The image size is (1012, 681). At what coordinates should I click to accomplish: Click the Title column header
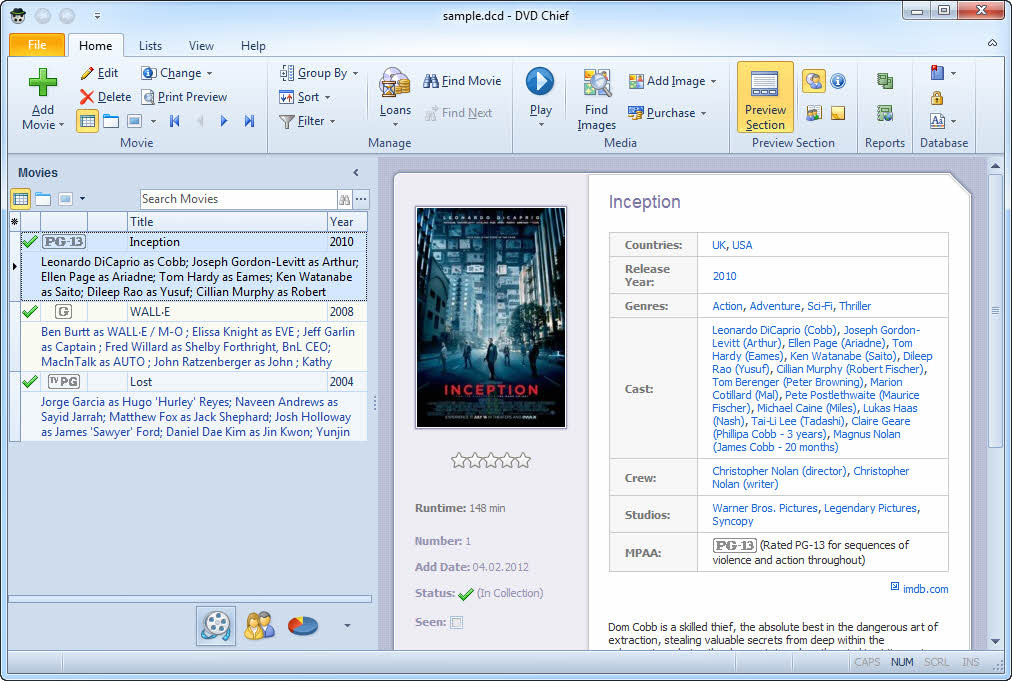point(227,221)
